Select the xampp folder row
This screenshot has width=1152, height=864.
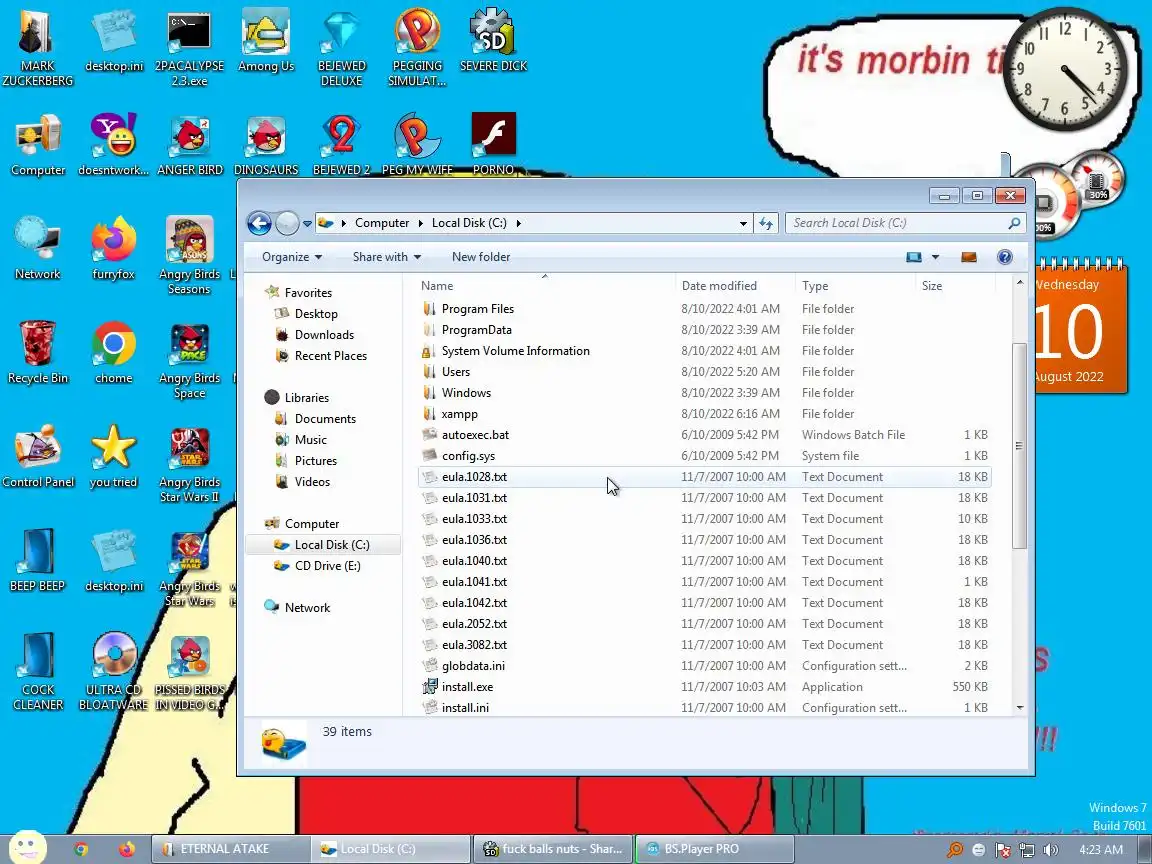pyautogui.click(x=705, y=414)
